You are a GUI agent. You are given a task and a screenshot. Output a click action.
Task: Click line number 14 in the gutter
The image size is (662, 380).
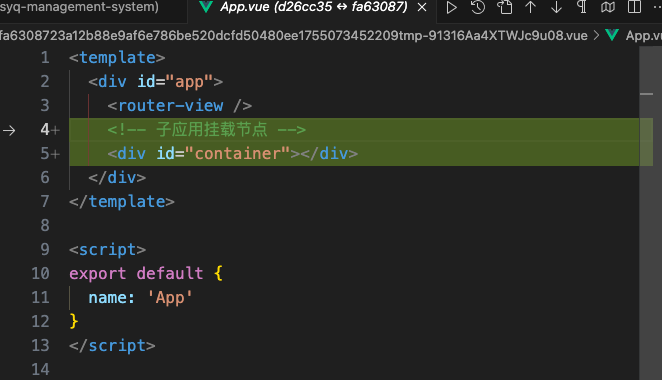(41, 370)
